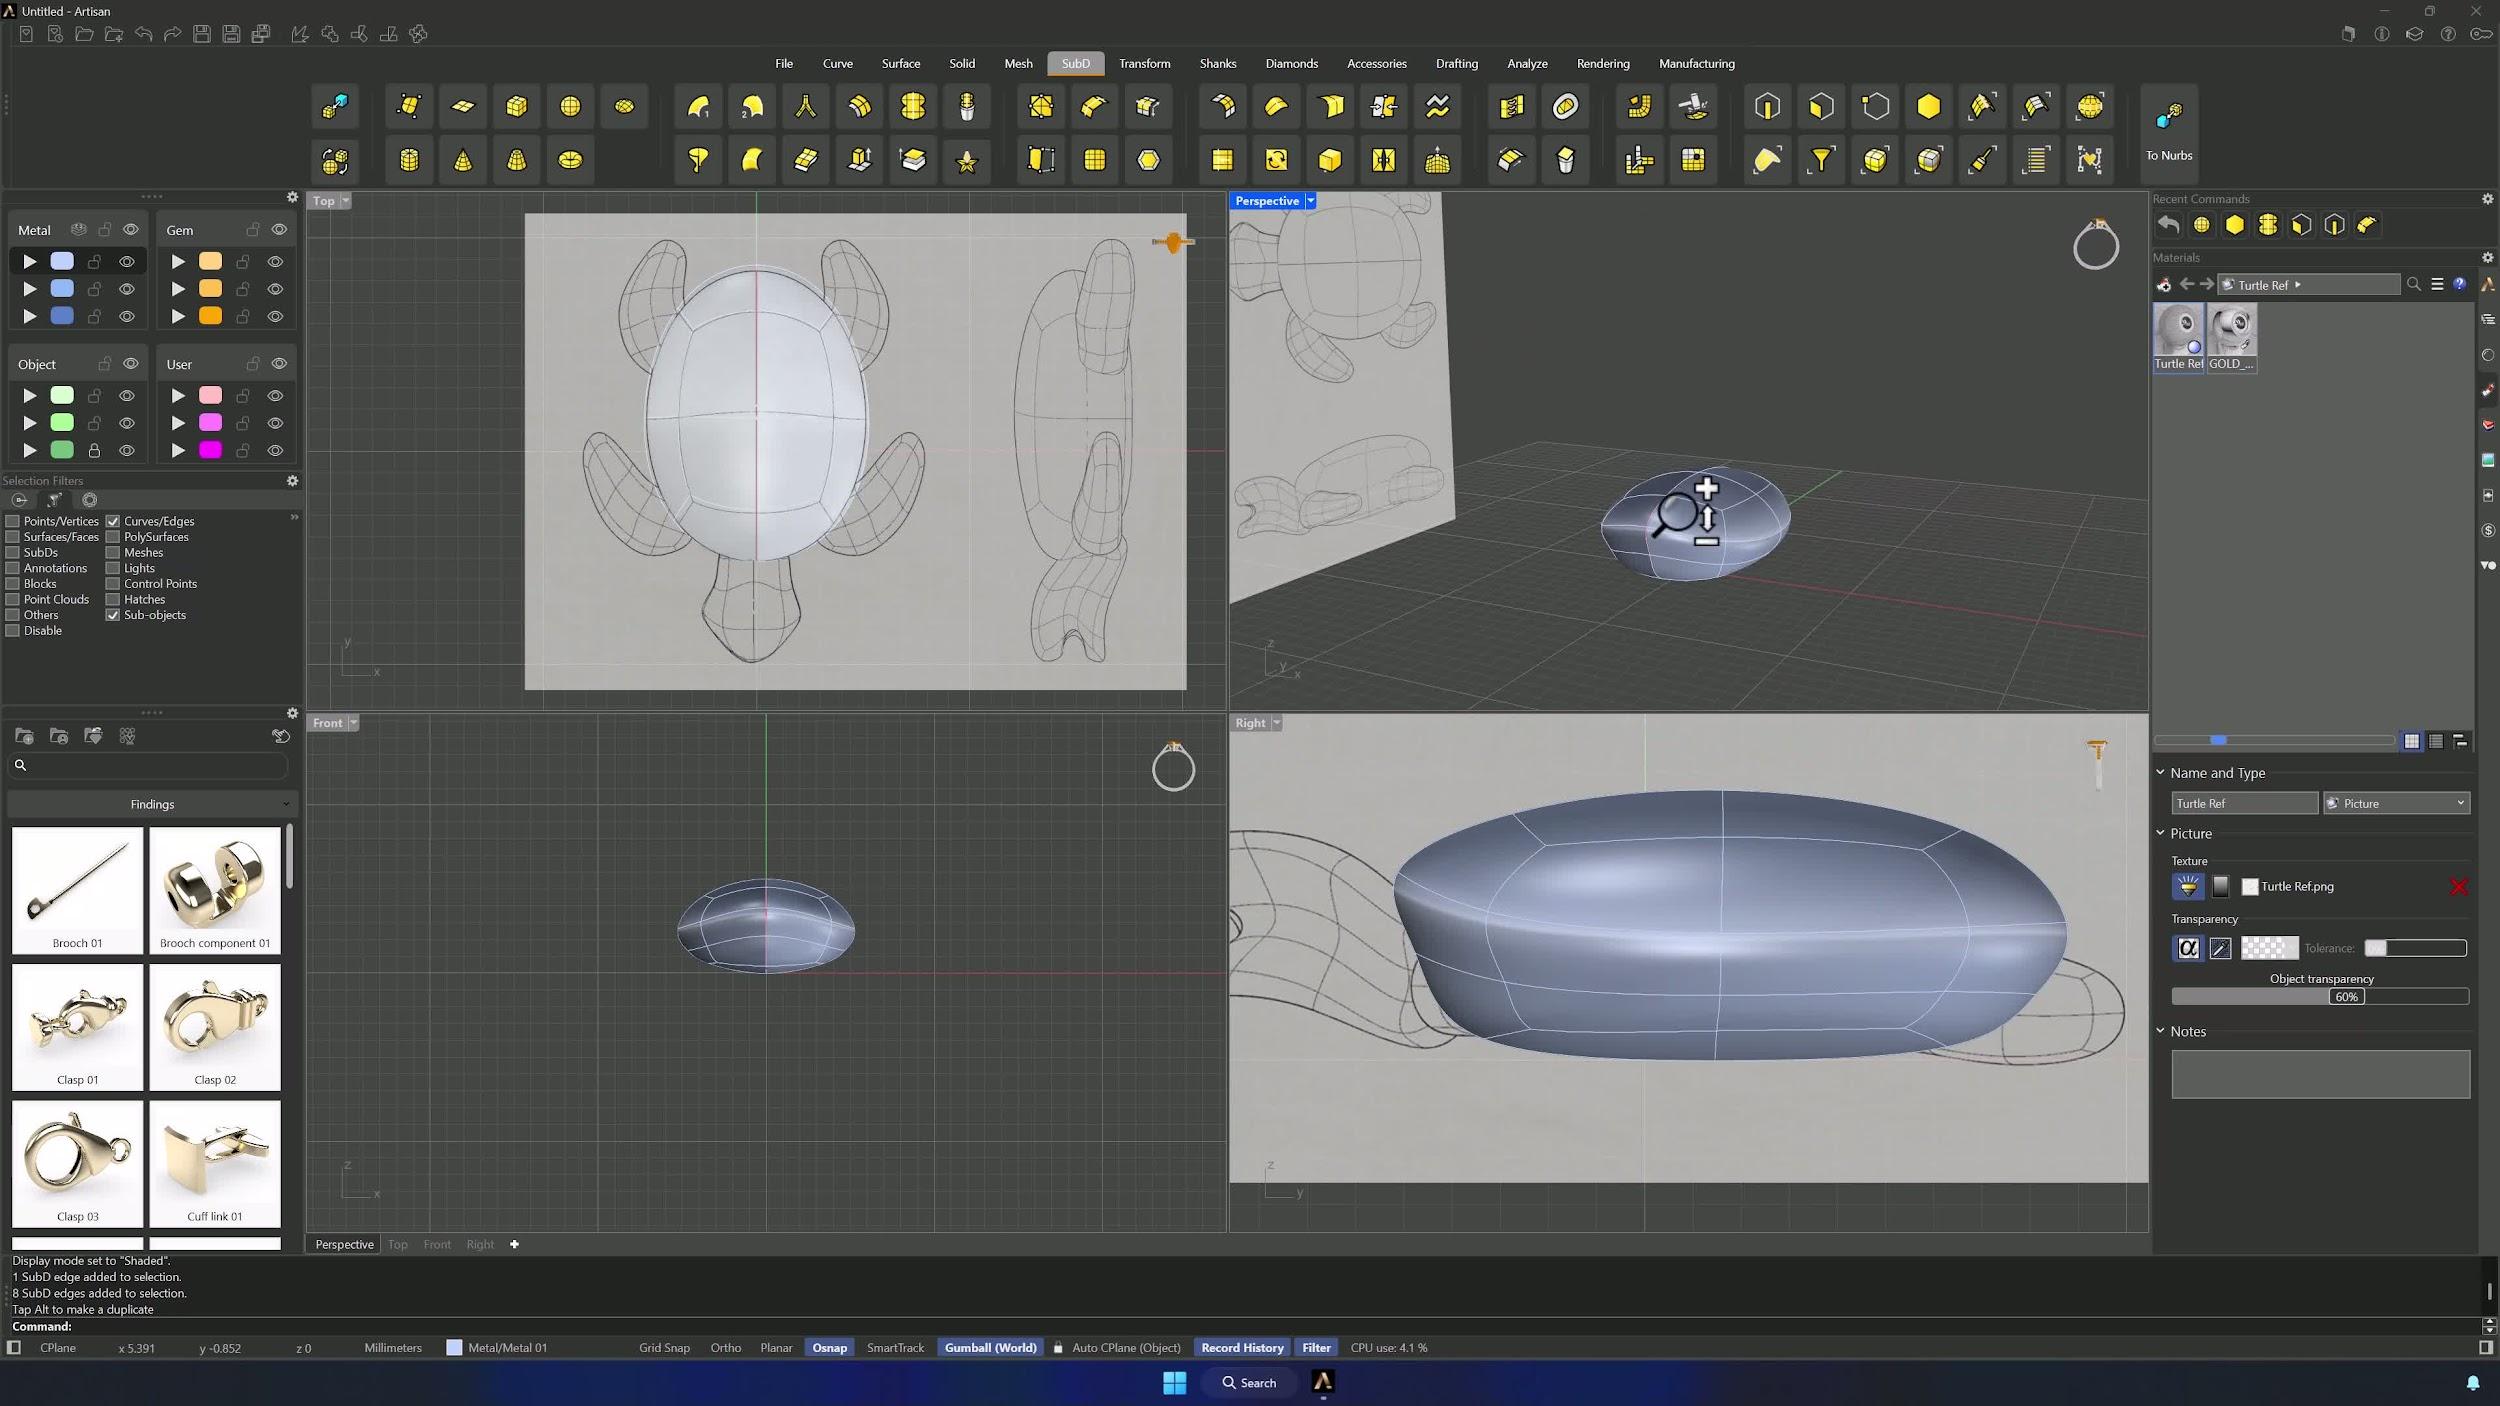The width and height of the screenshot is (2500, 1406).
Task: Toggle visibility of the Gem layer group
Action: tap(279, 230)
